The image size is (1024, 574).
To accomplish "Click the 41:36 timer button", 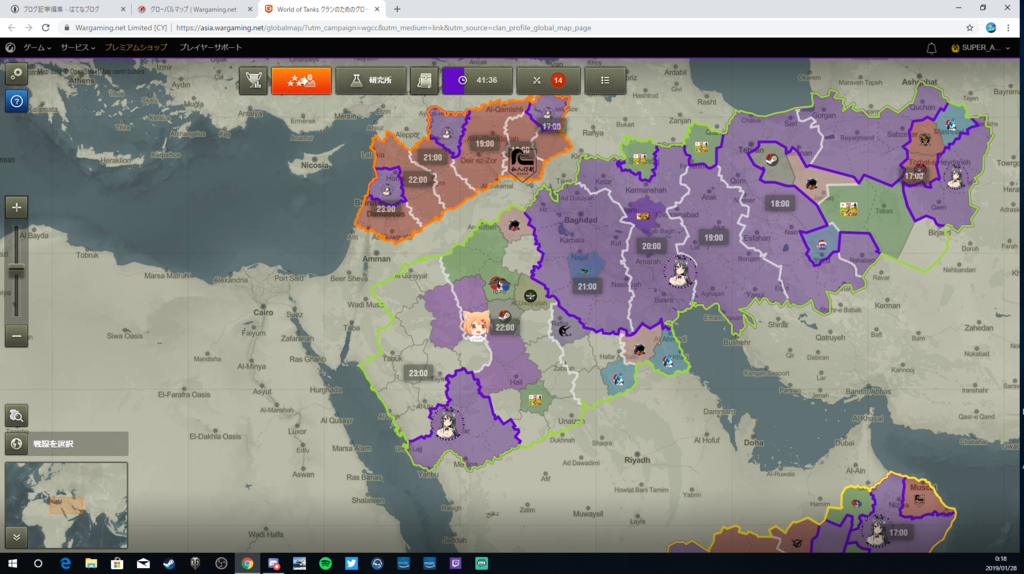I will [x=477, y=80].
